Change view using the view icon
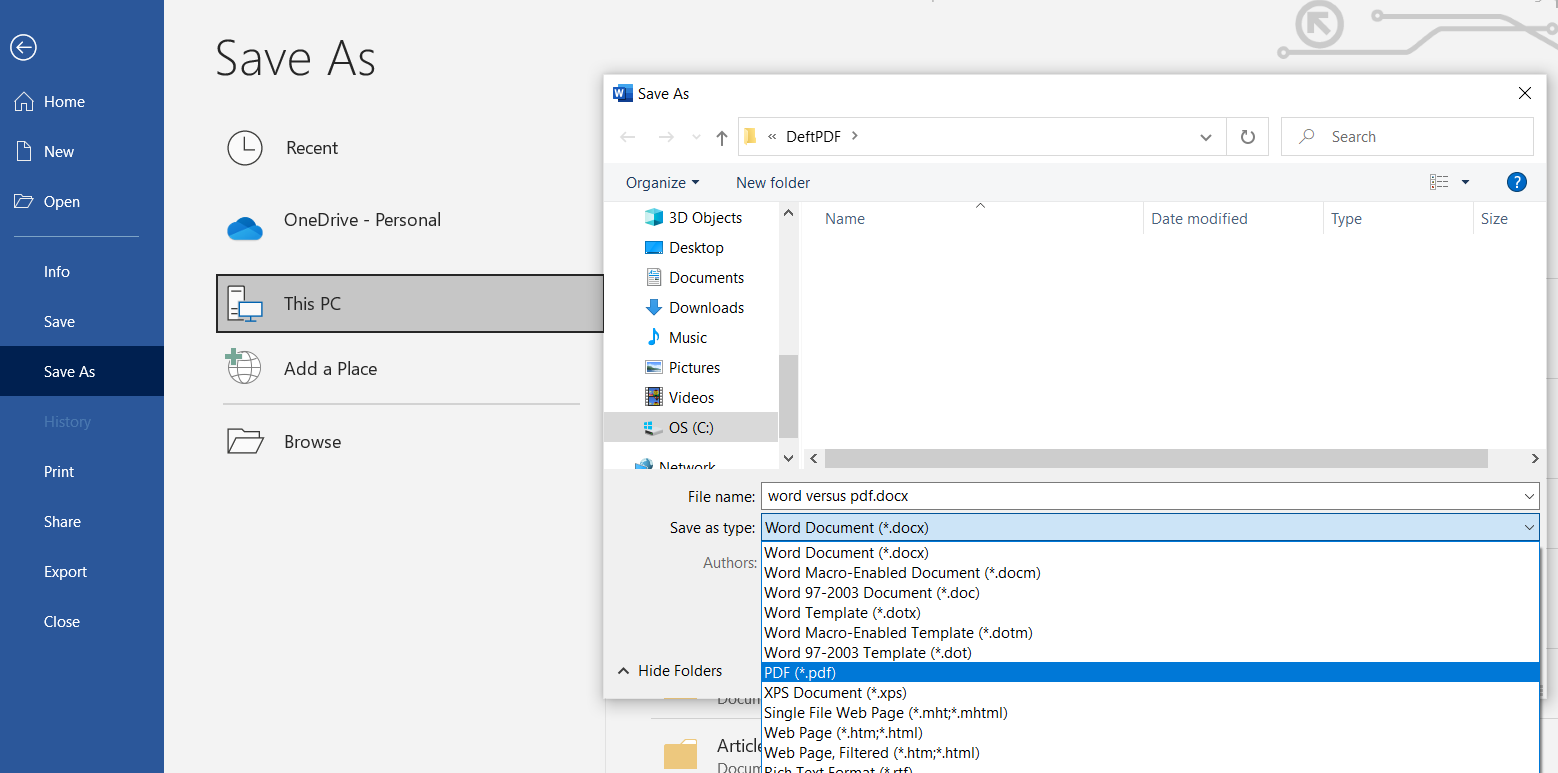 [x=1439, y=182]
